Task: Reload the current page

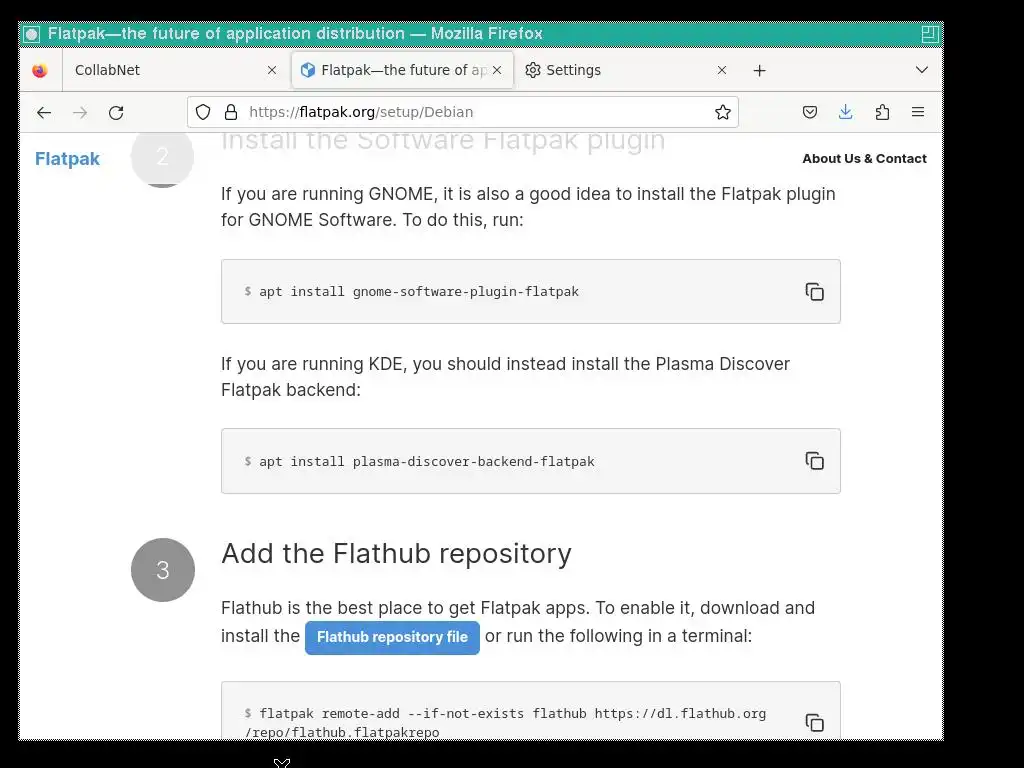Action: 116,112
